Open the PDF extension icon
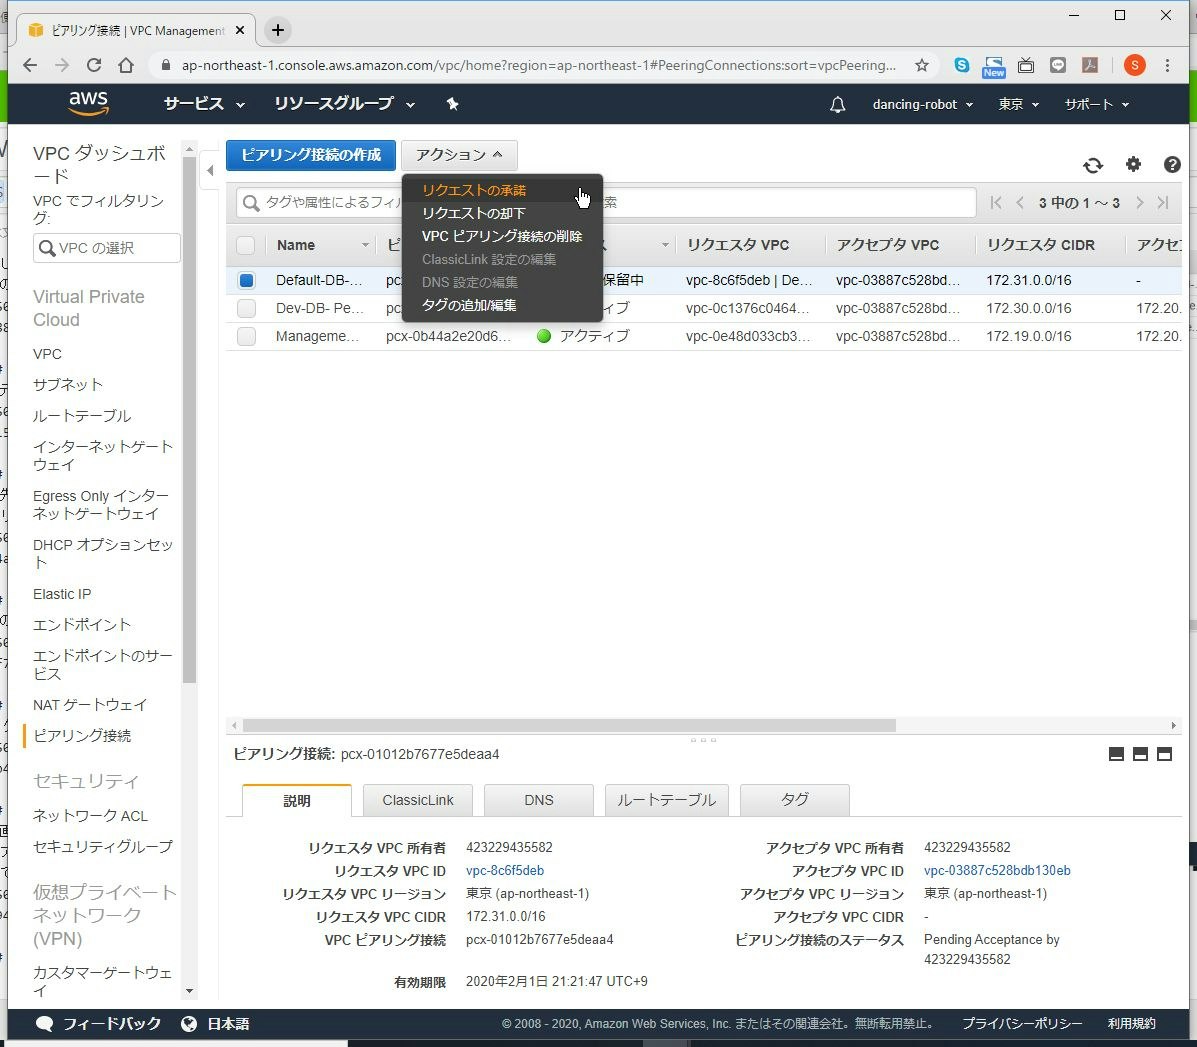 (1090, 66)
